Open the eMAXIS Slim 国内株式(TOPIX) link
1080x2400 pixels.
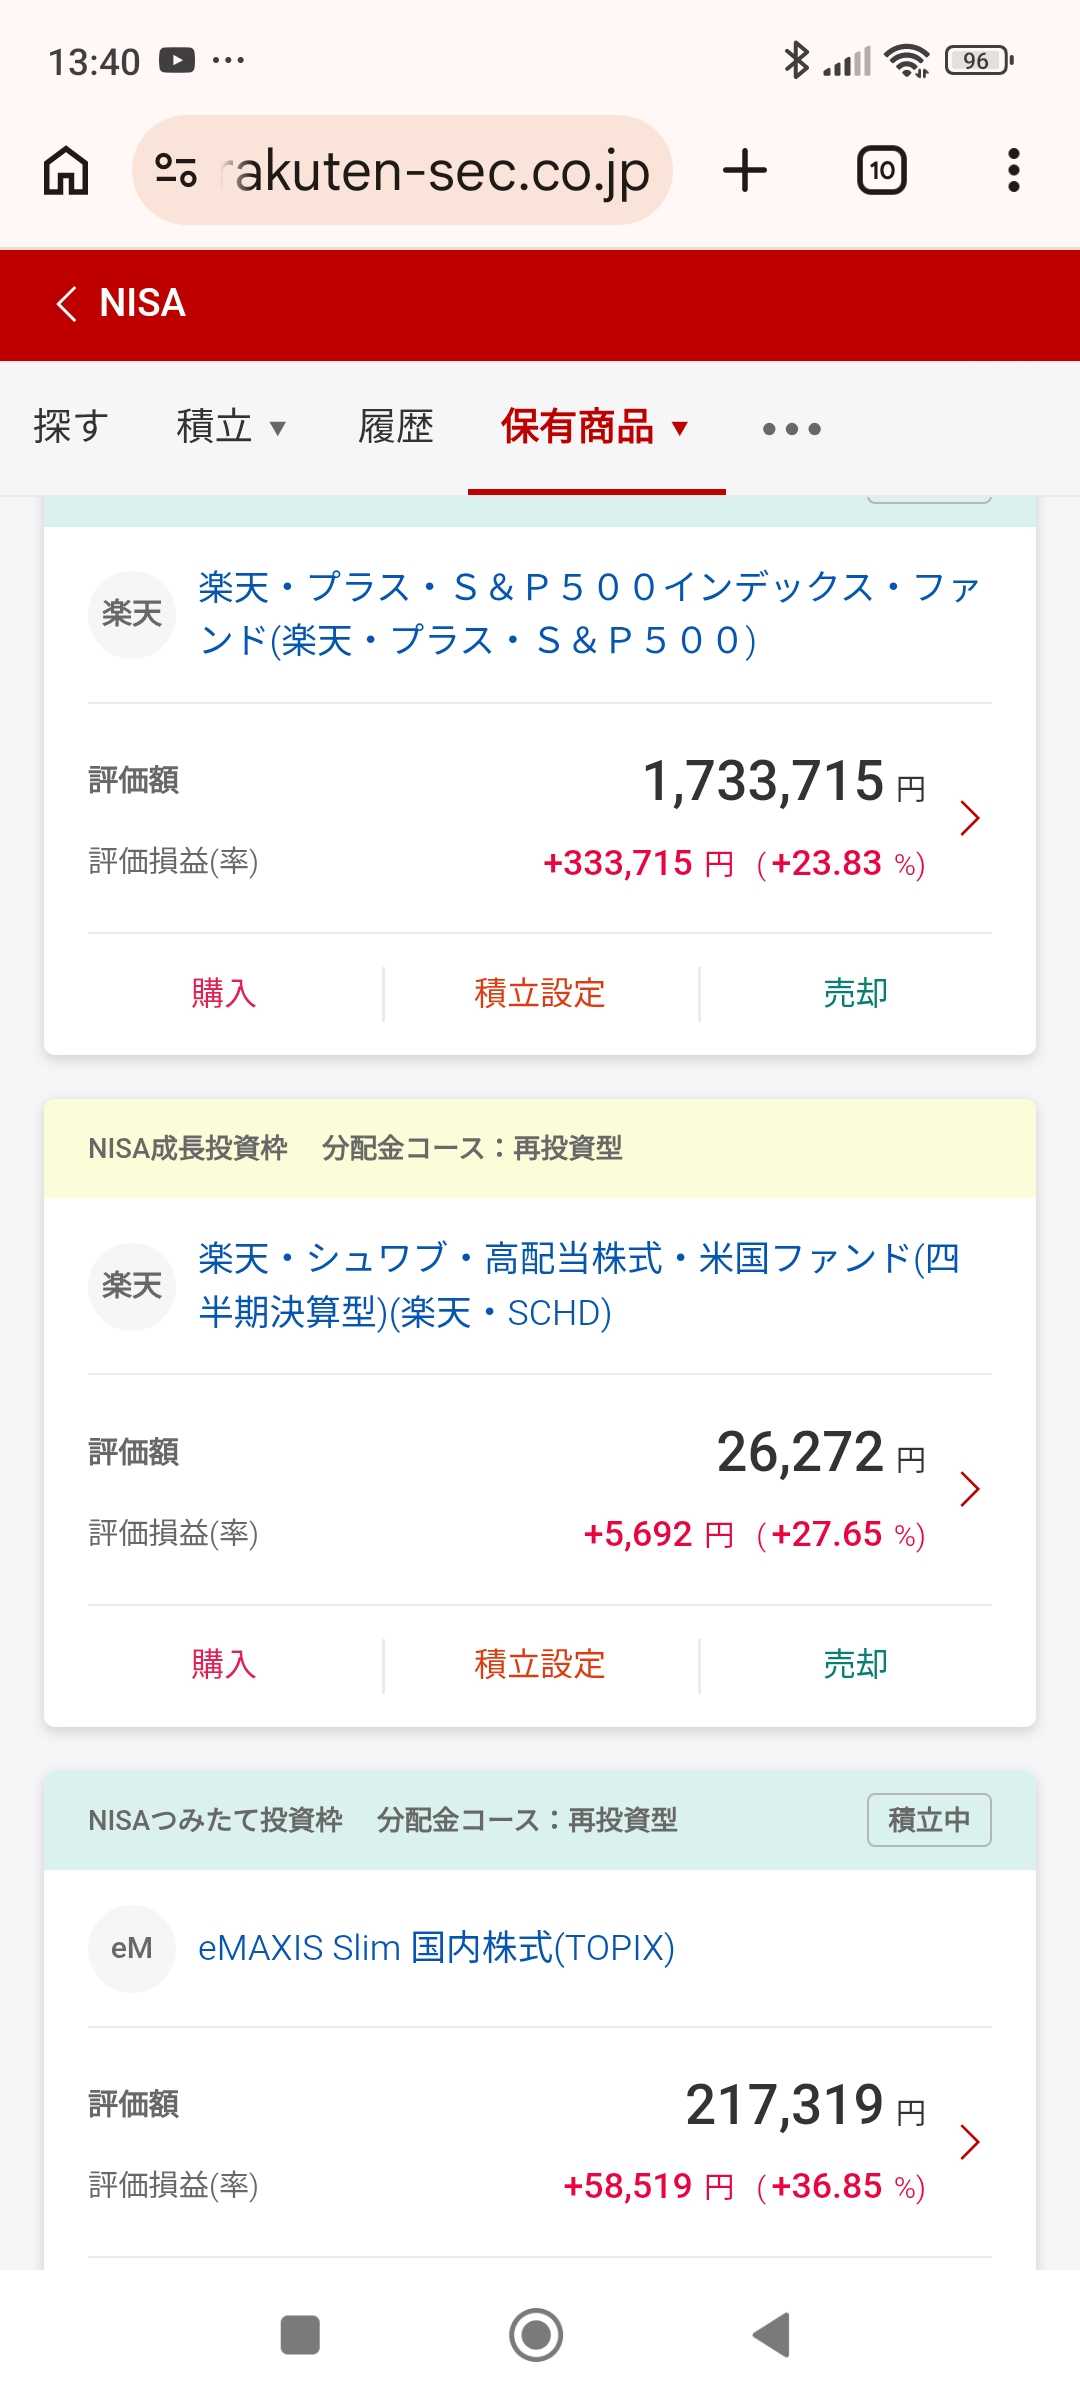(436, 1948)
